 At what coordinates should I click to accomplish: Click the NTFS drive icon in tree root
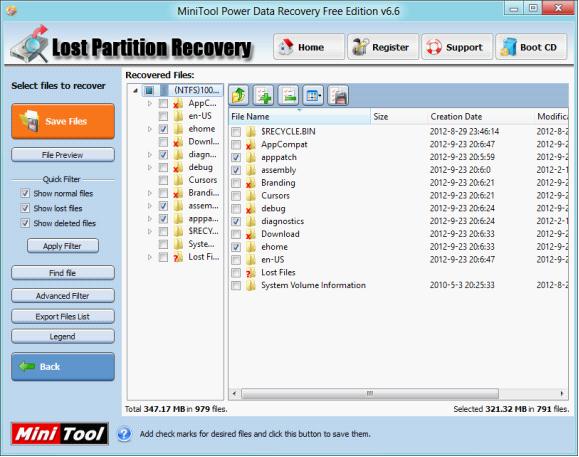164,90
